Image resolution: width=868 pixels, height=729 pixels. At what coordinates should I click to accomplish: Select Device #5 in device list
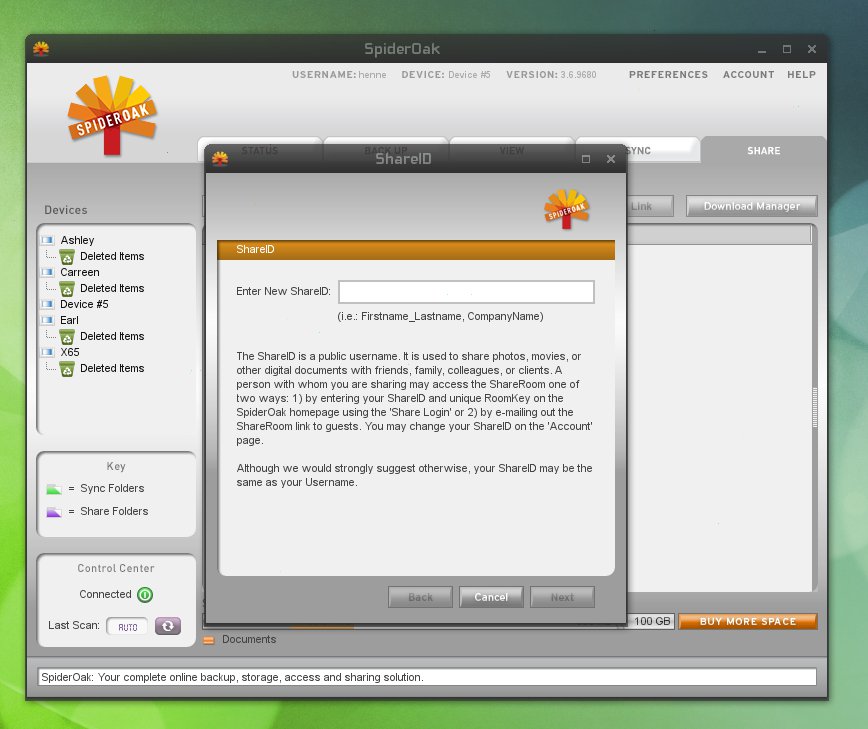coord(84,304)
